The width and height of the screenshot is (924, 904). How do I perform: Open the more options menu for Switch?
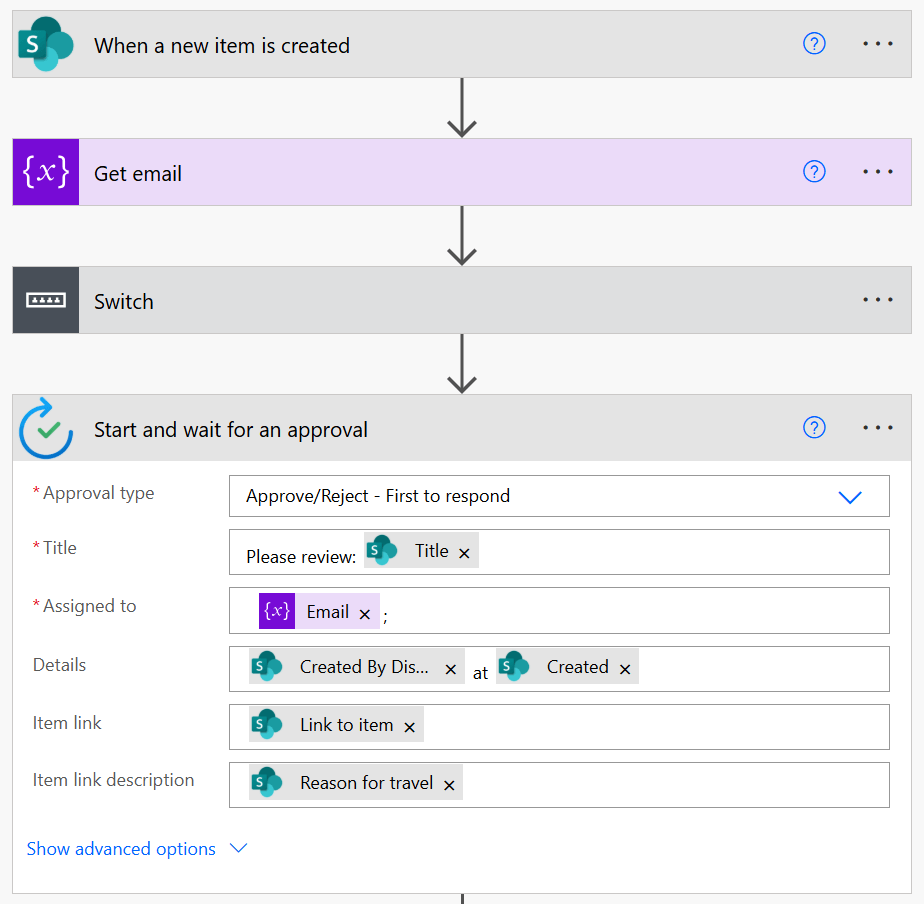coord(878,301)
